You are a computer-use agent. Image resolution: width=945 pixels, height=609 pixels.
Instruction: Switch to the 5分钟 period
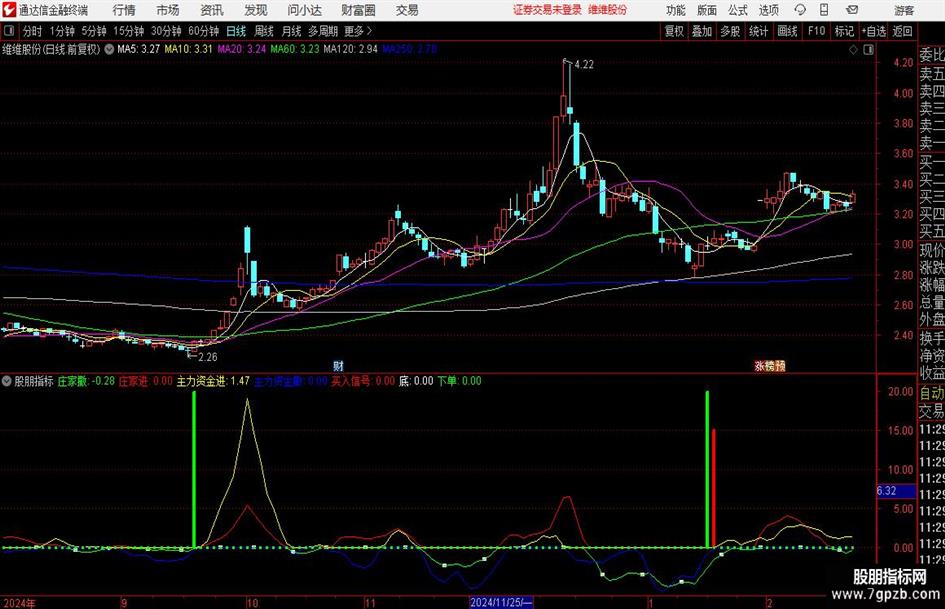[93, 31]
